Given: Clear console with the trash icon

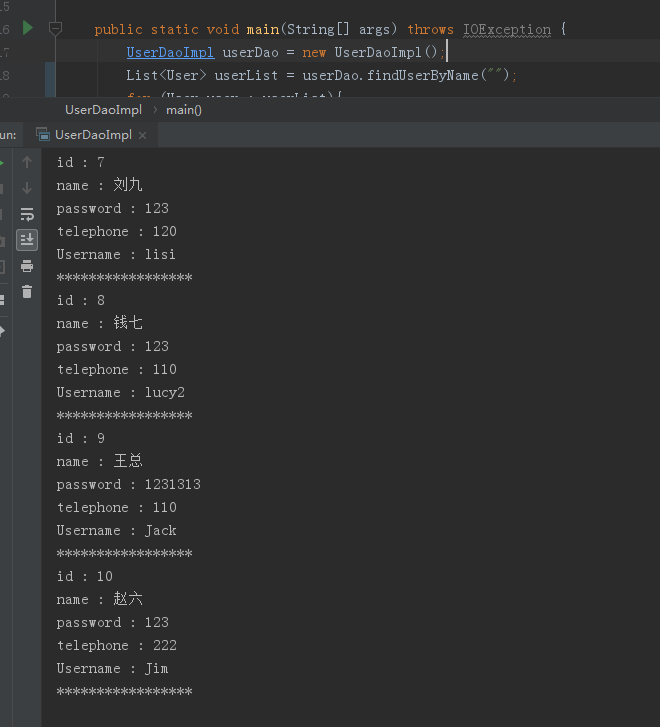Looking at the screenshot, I should click(27, 292).
